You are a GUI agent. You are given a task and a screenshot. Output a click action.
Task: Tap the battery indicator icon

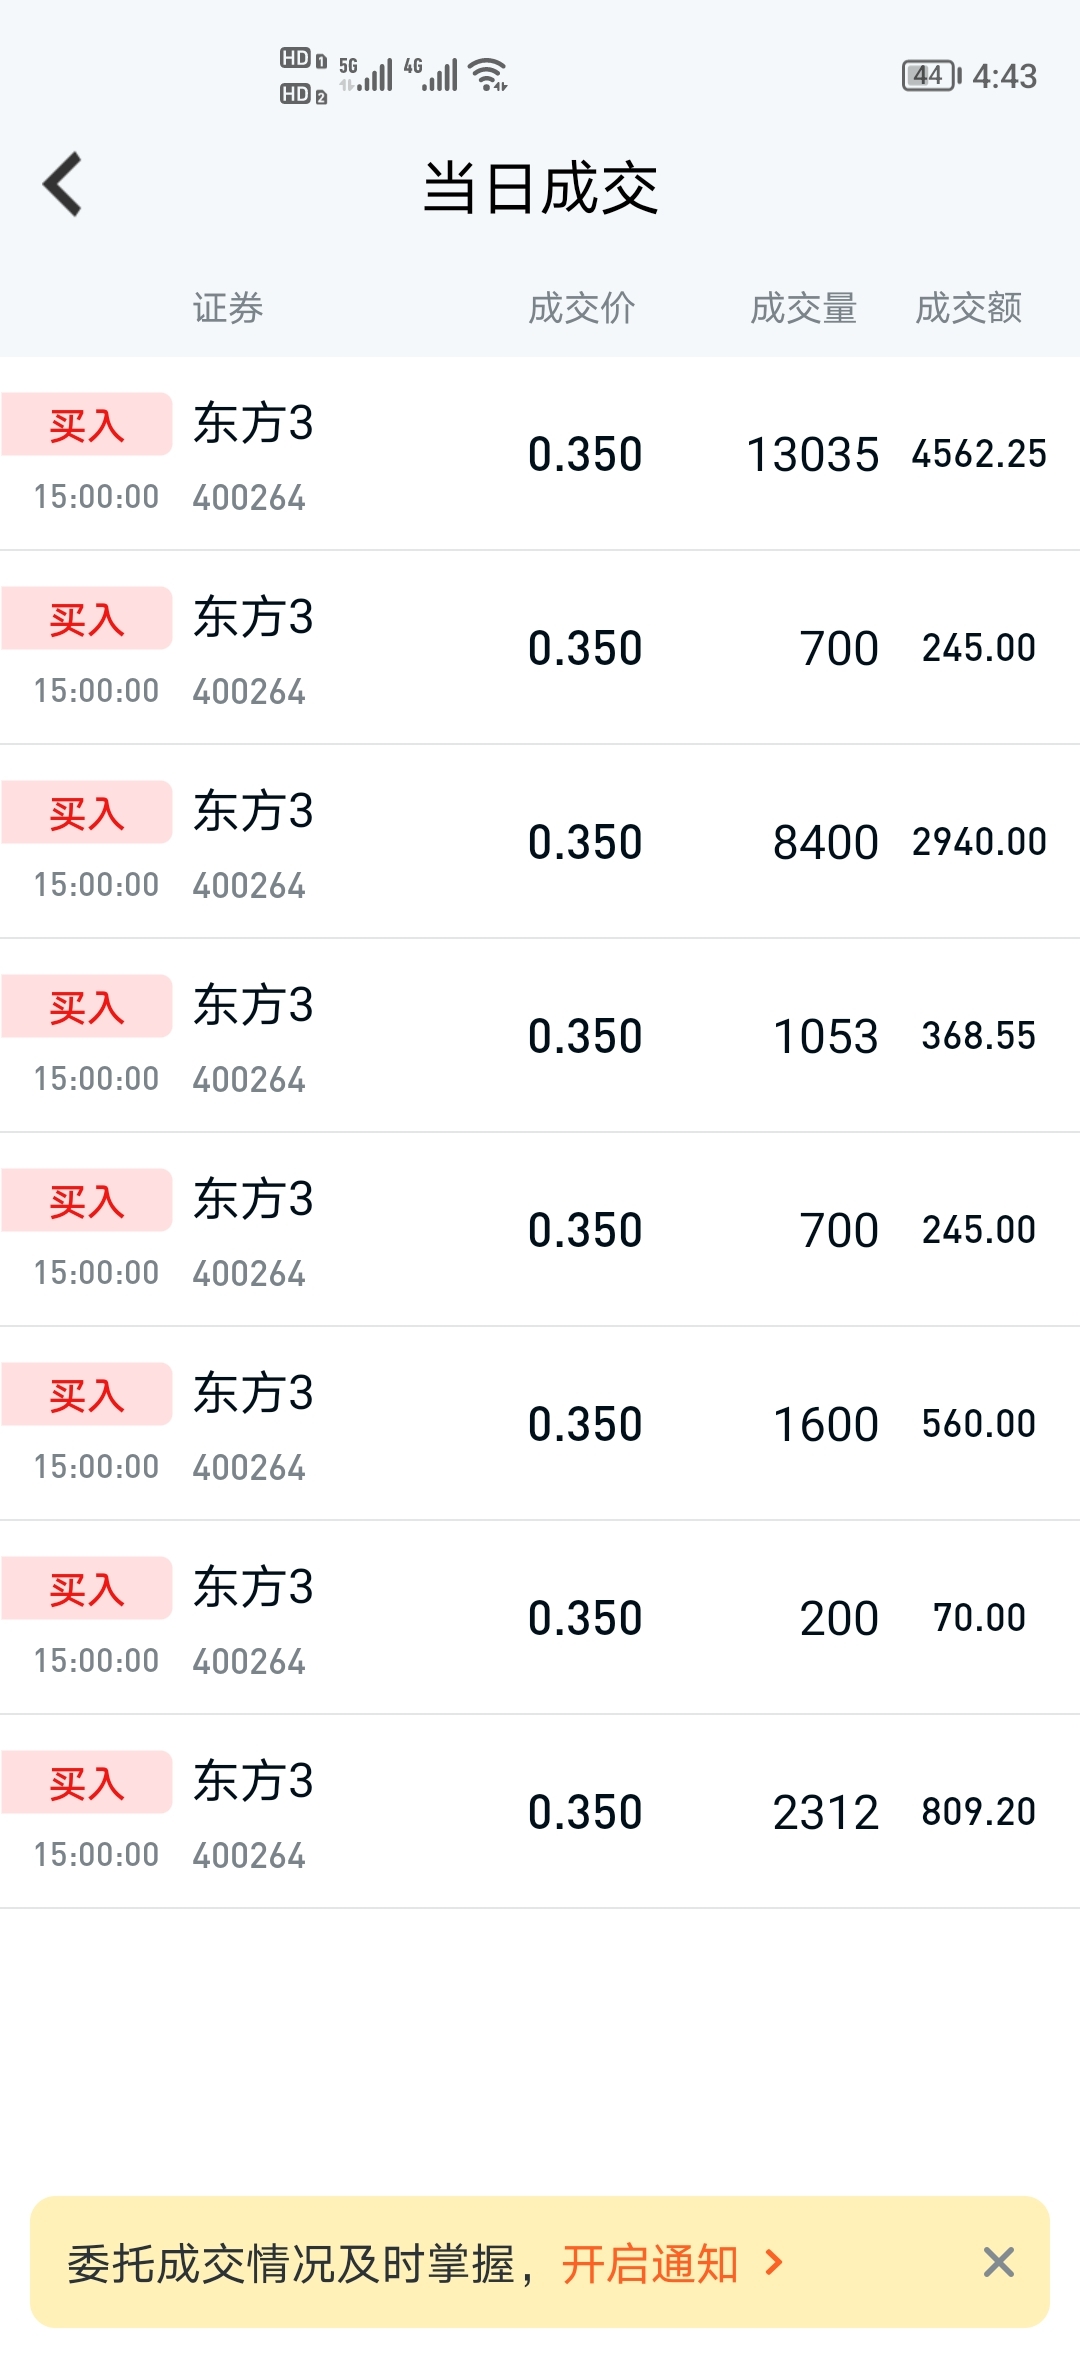tap(931, 76)
